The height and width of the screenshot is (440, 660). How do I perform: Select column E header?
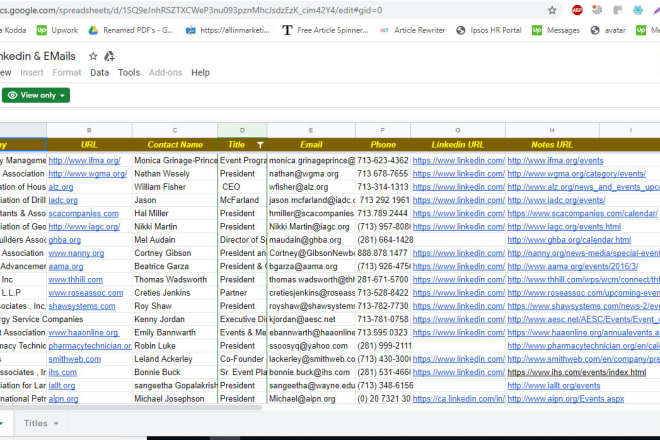[311, 130]
